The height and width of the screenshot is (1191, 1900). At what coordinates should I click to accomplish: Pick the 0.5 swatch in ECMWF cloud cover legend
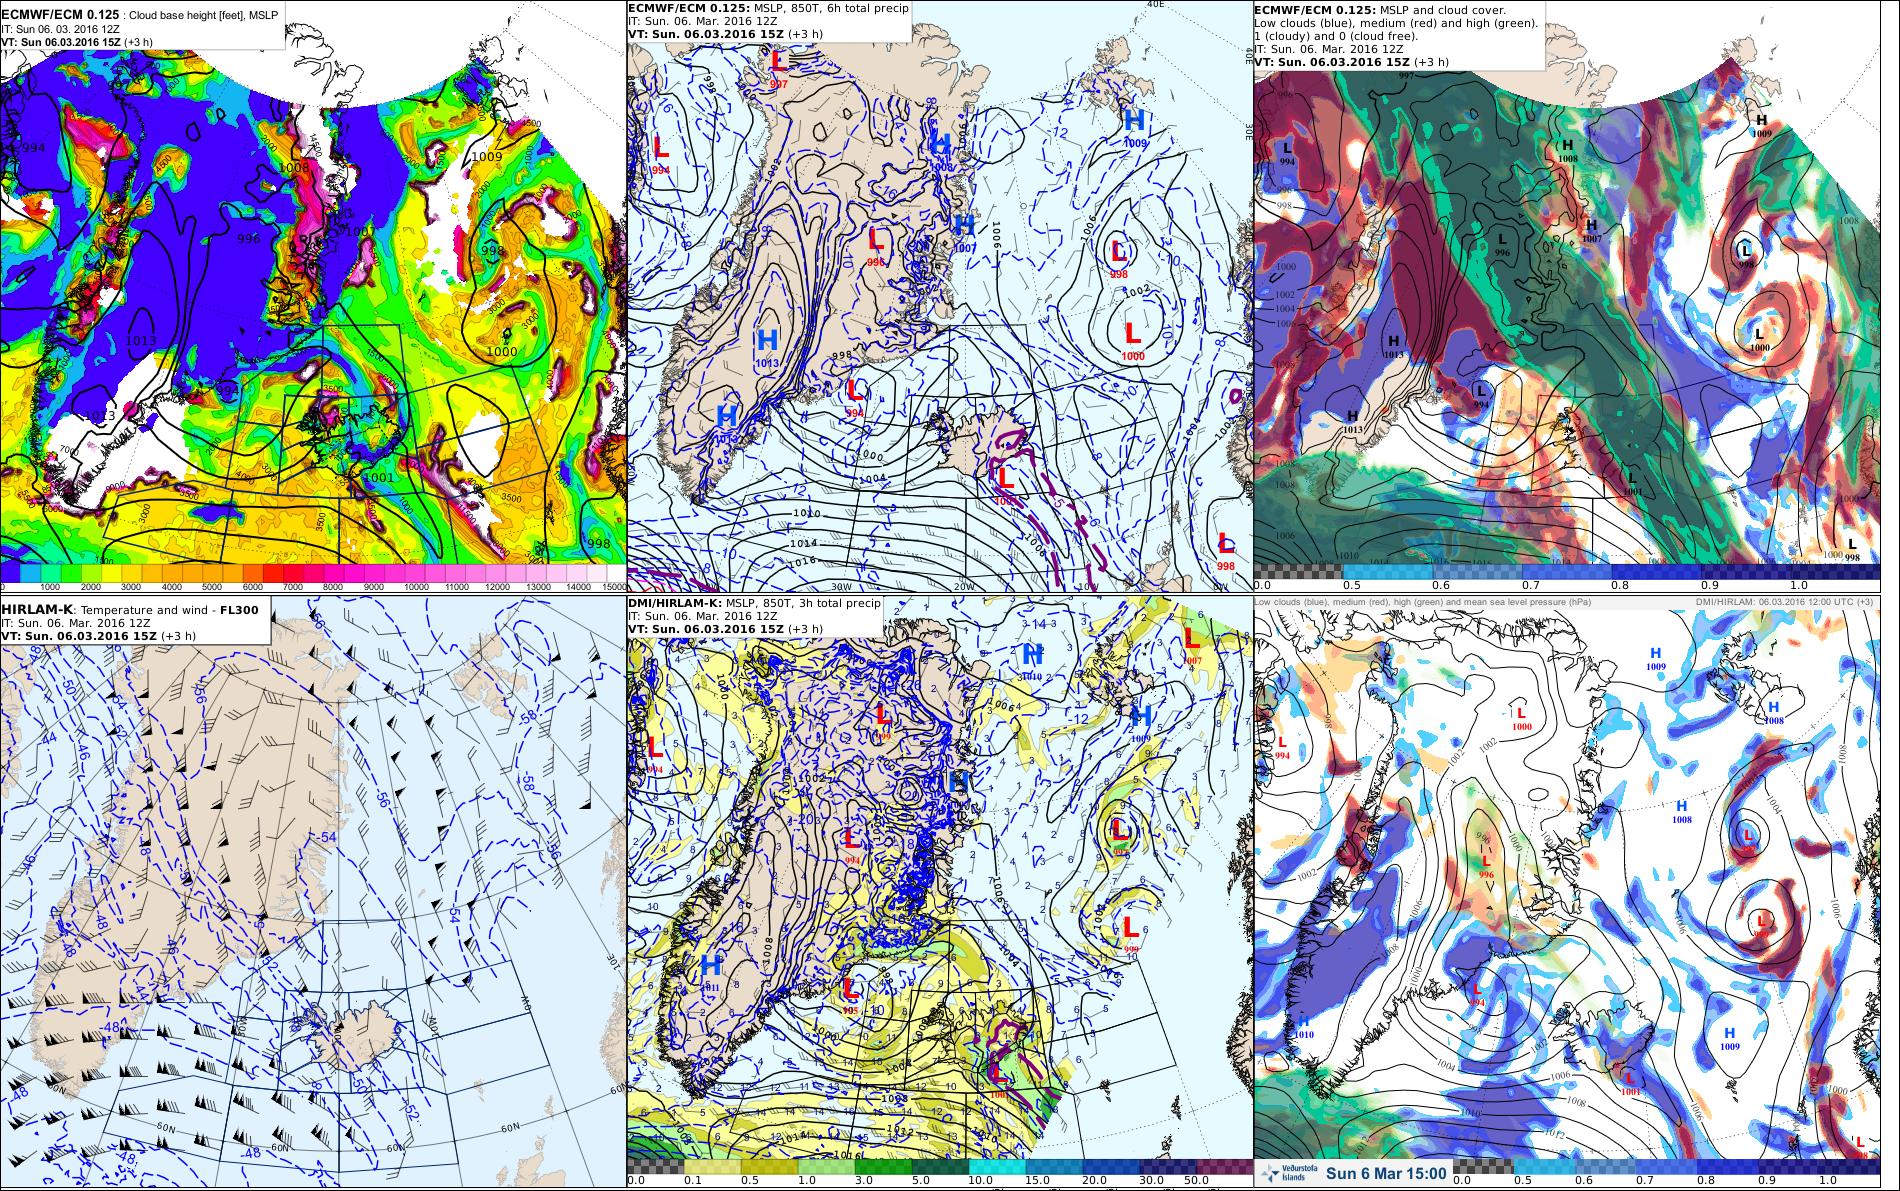pyautogui.click(x=1386, y=571)
